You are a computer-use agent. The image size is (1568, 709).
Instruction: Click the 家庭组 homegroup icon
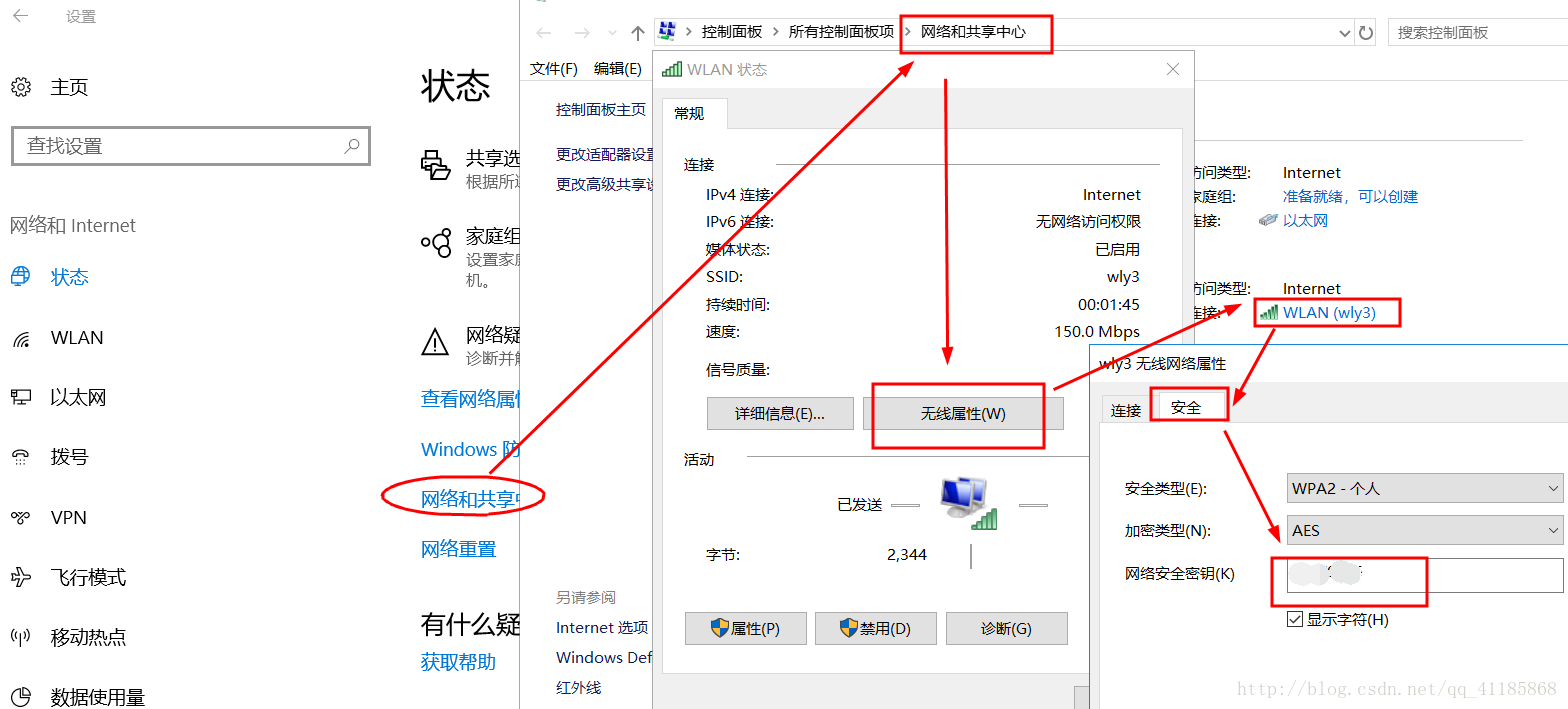point(436,241)
